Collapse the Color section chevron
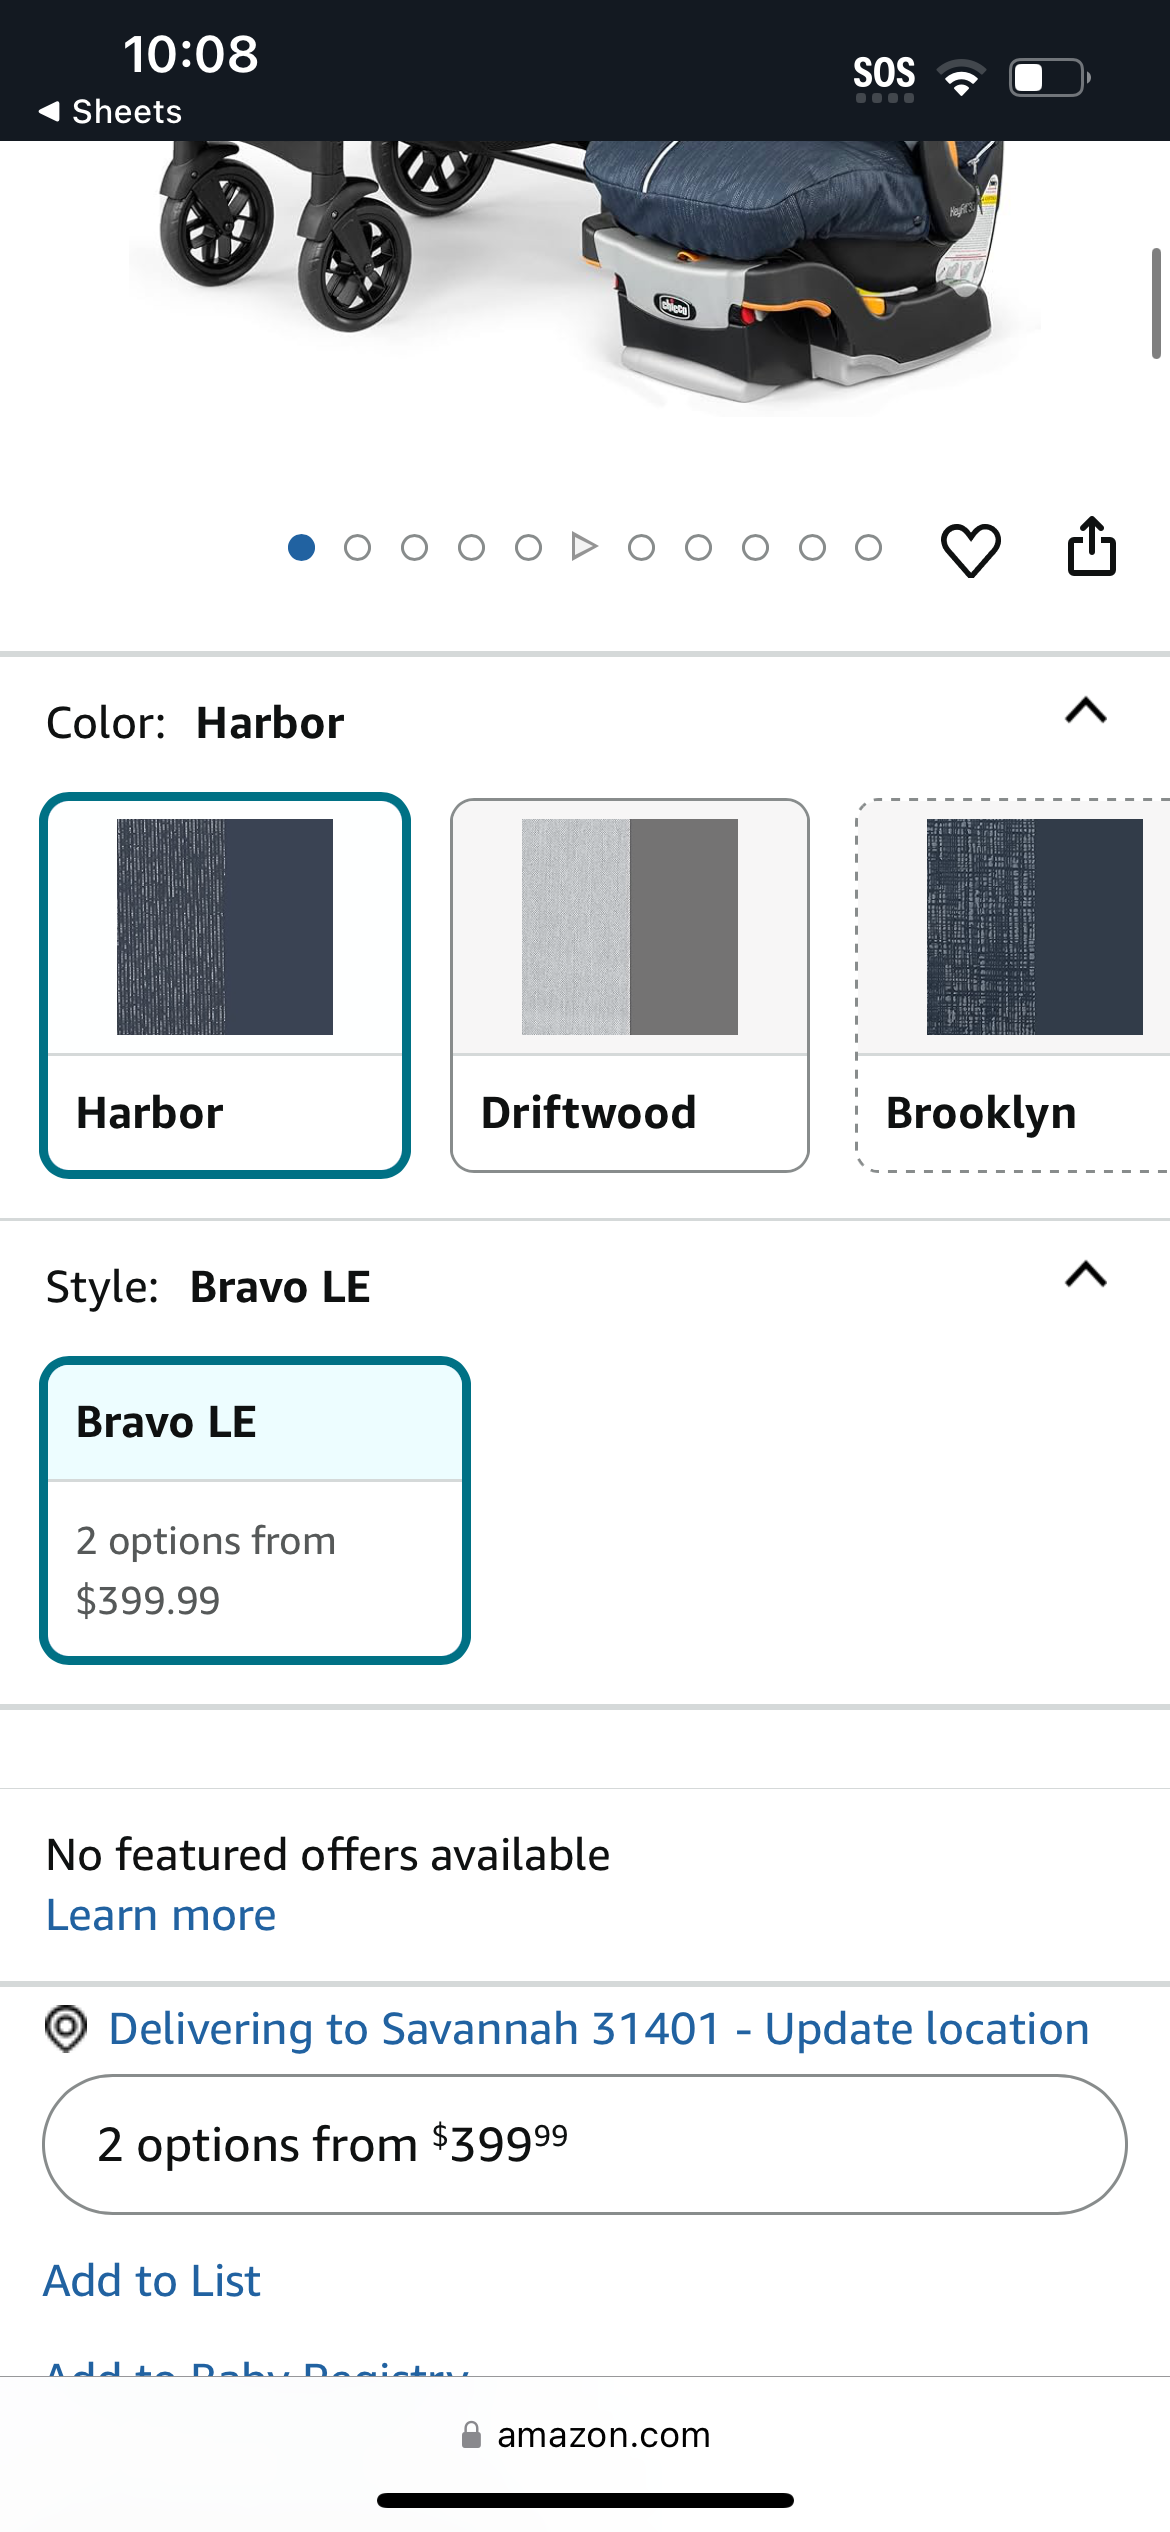Image resolution: width=1170 pixels, height=2532 pixels. tap(1086, 711)
